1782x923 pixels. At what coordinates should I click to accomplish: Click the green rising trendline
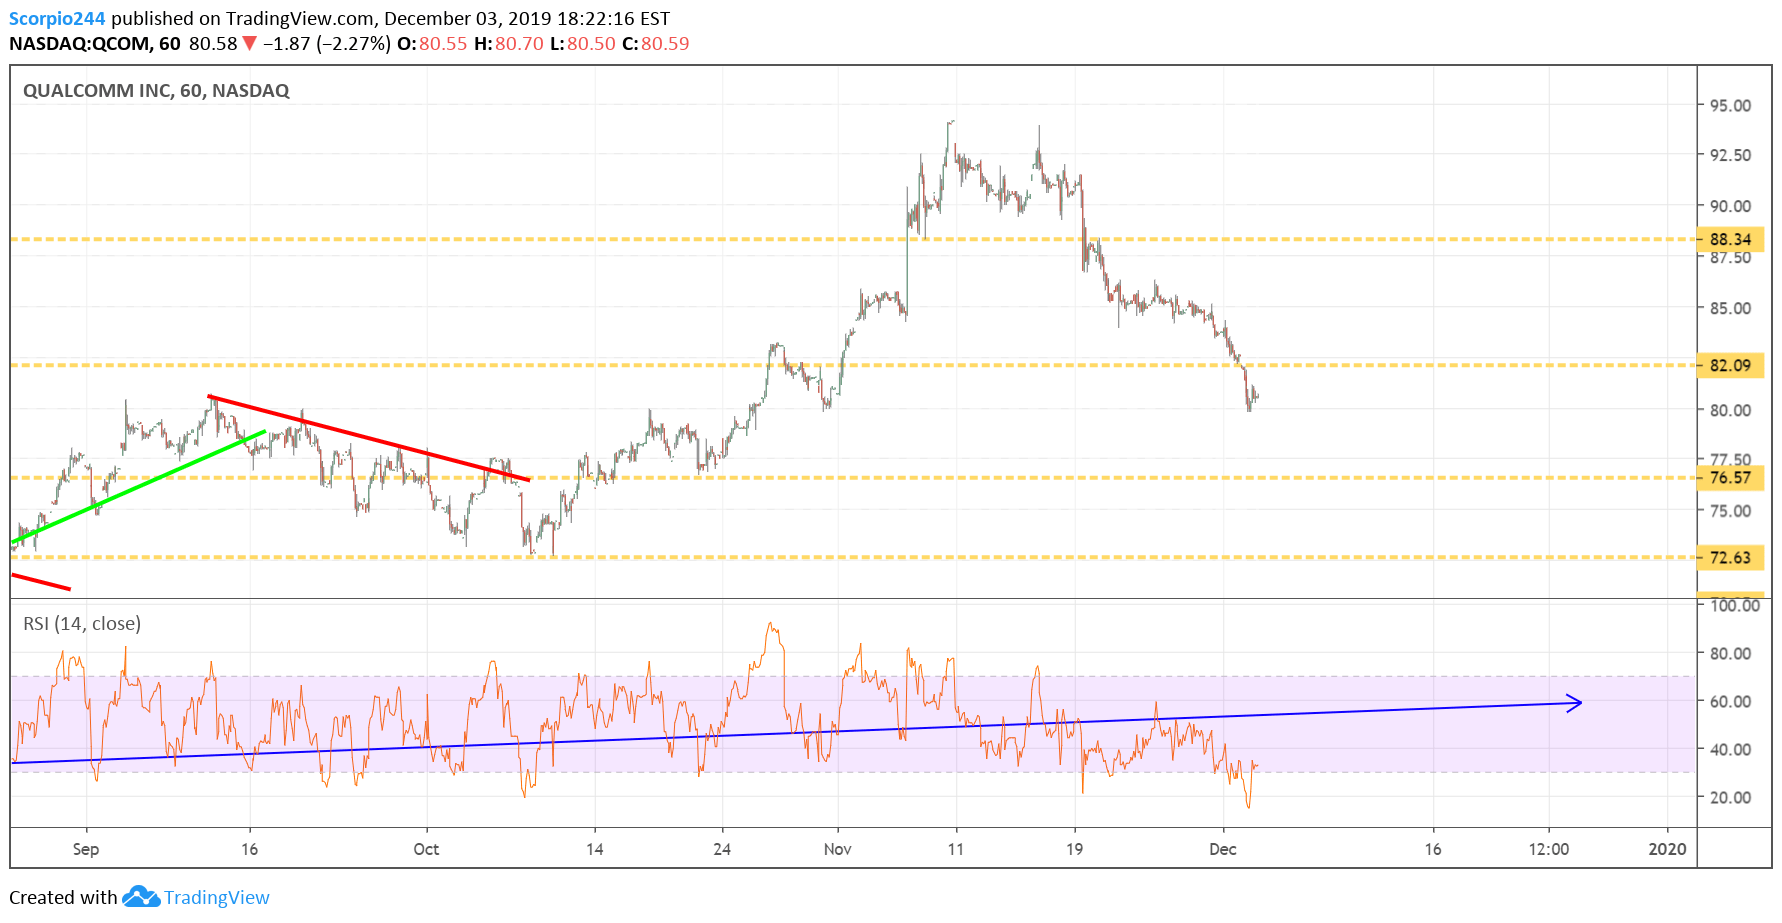tap(138, 487)
